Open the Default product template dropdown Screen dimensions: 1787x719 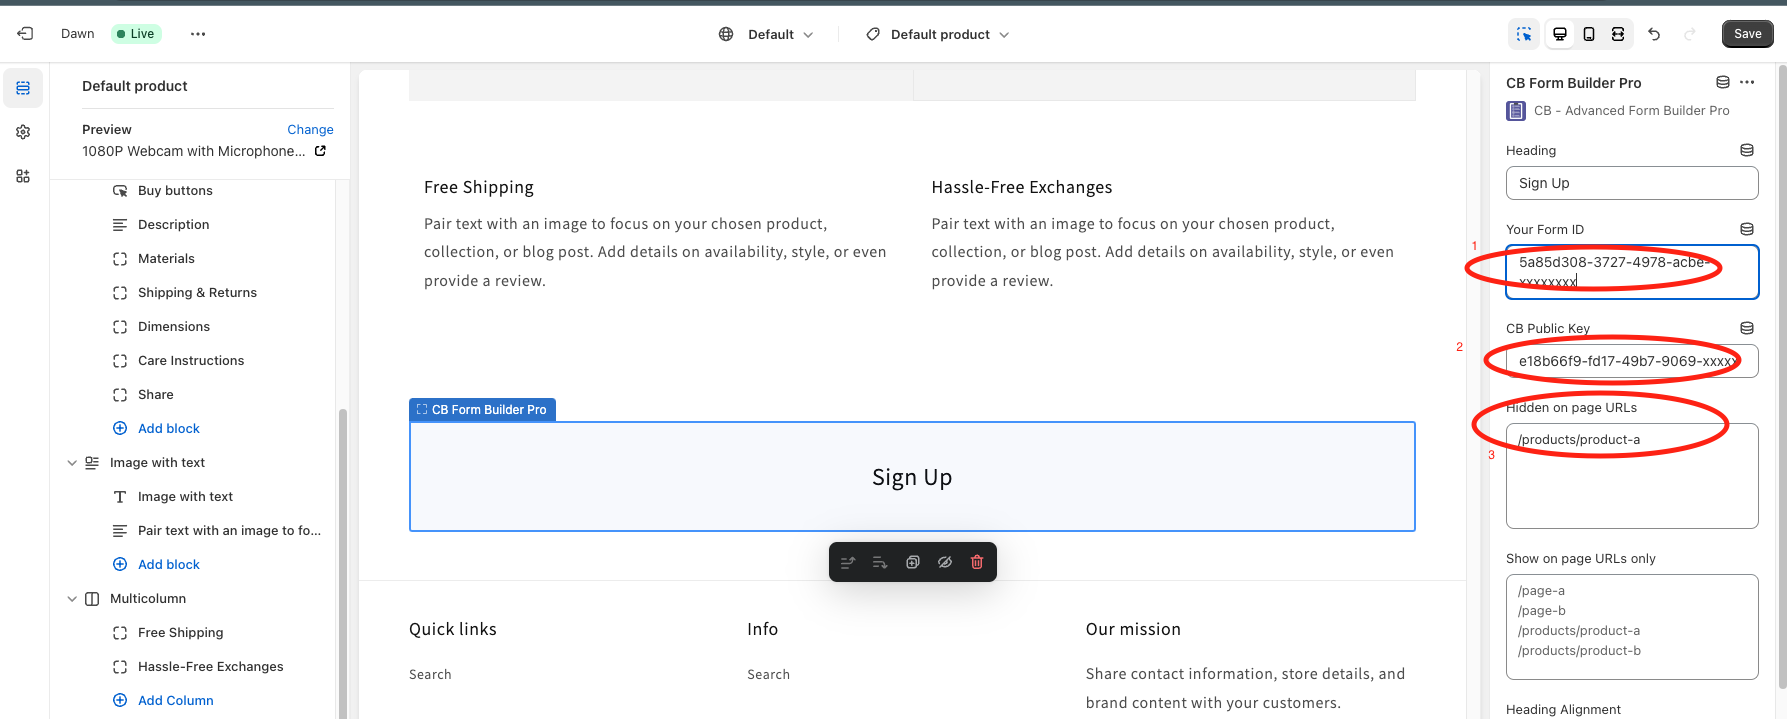[x=938, y=34]
